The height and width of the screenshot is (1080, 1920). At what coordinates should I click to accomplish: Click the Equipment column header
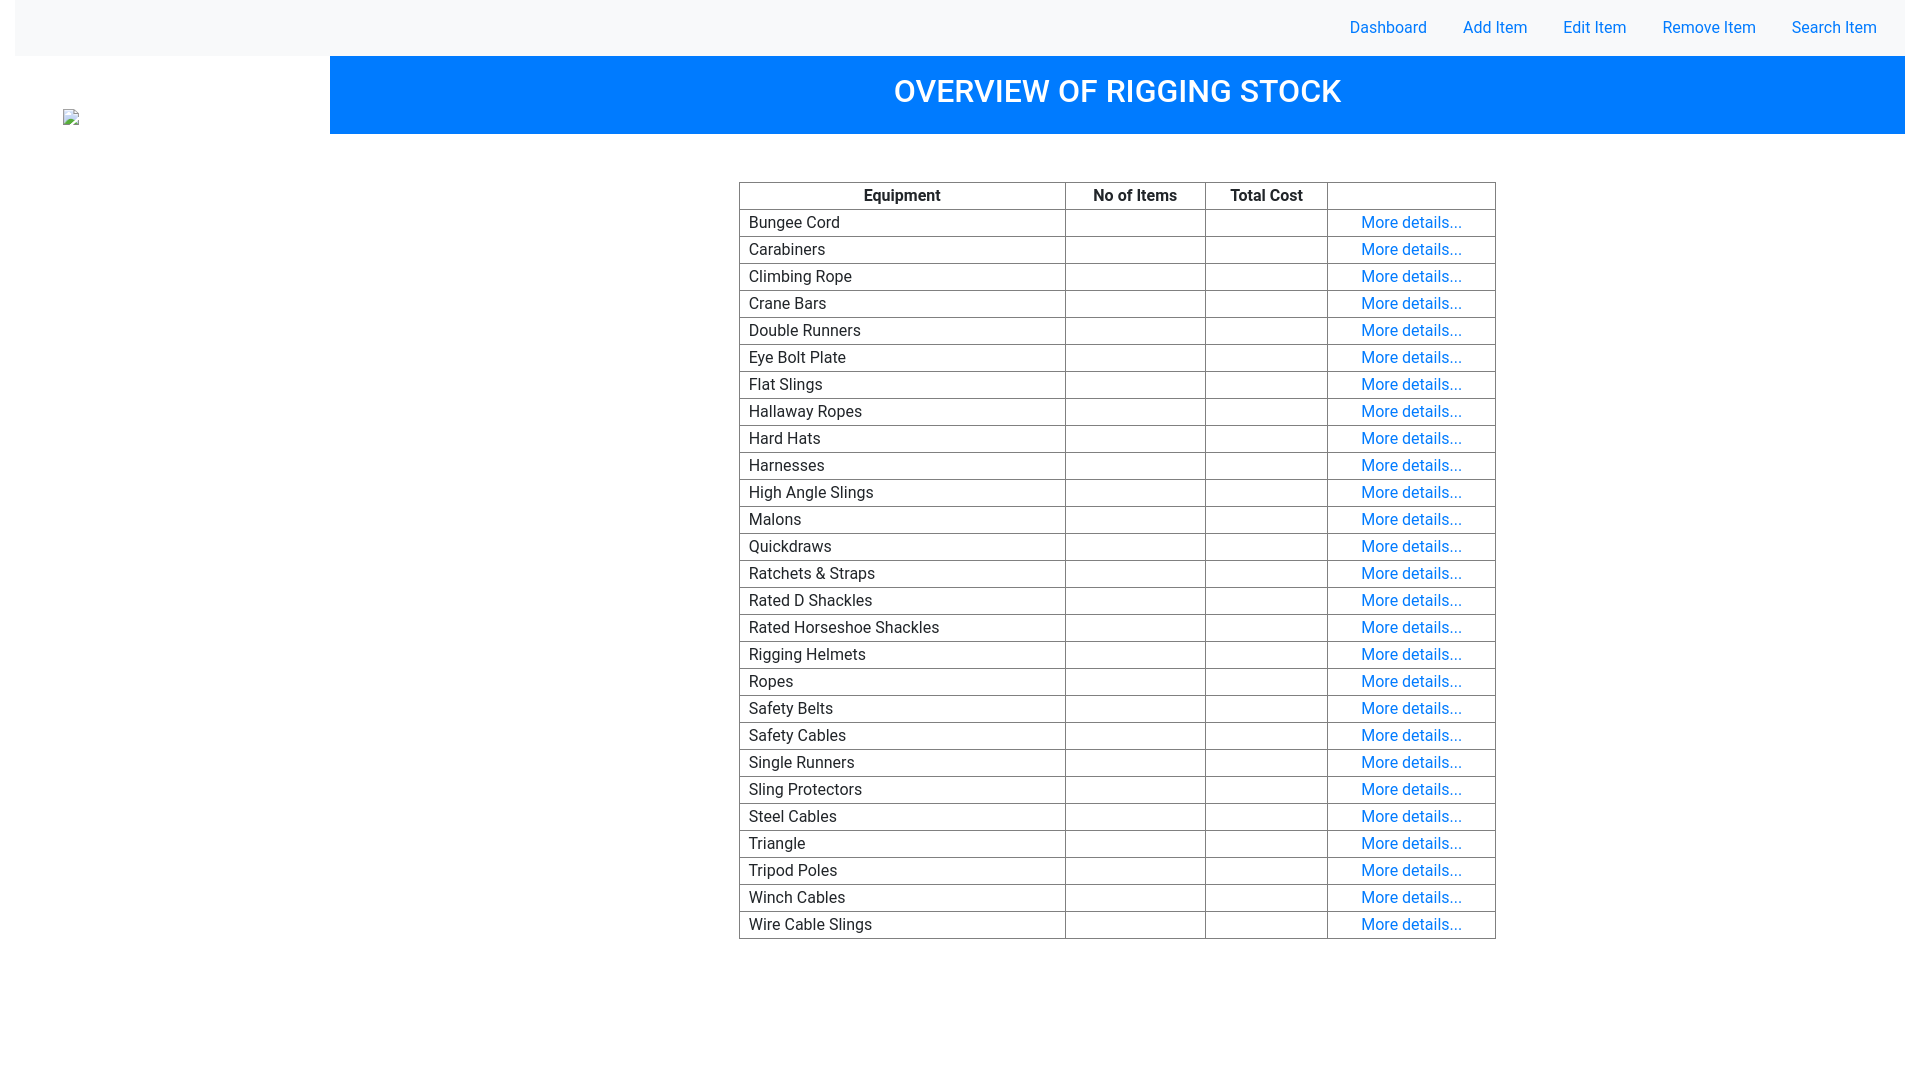point(902,196)
